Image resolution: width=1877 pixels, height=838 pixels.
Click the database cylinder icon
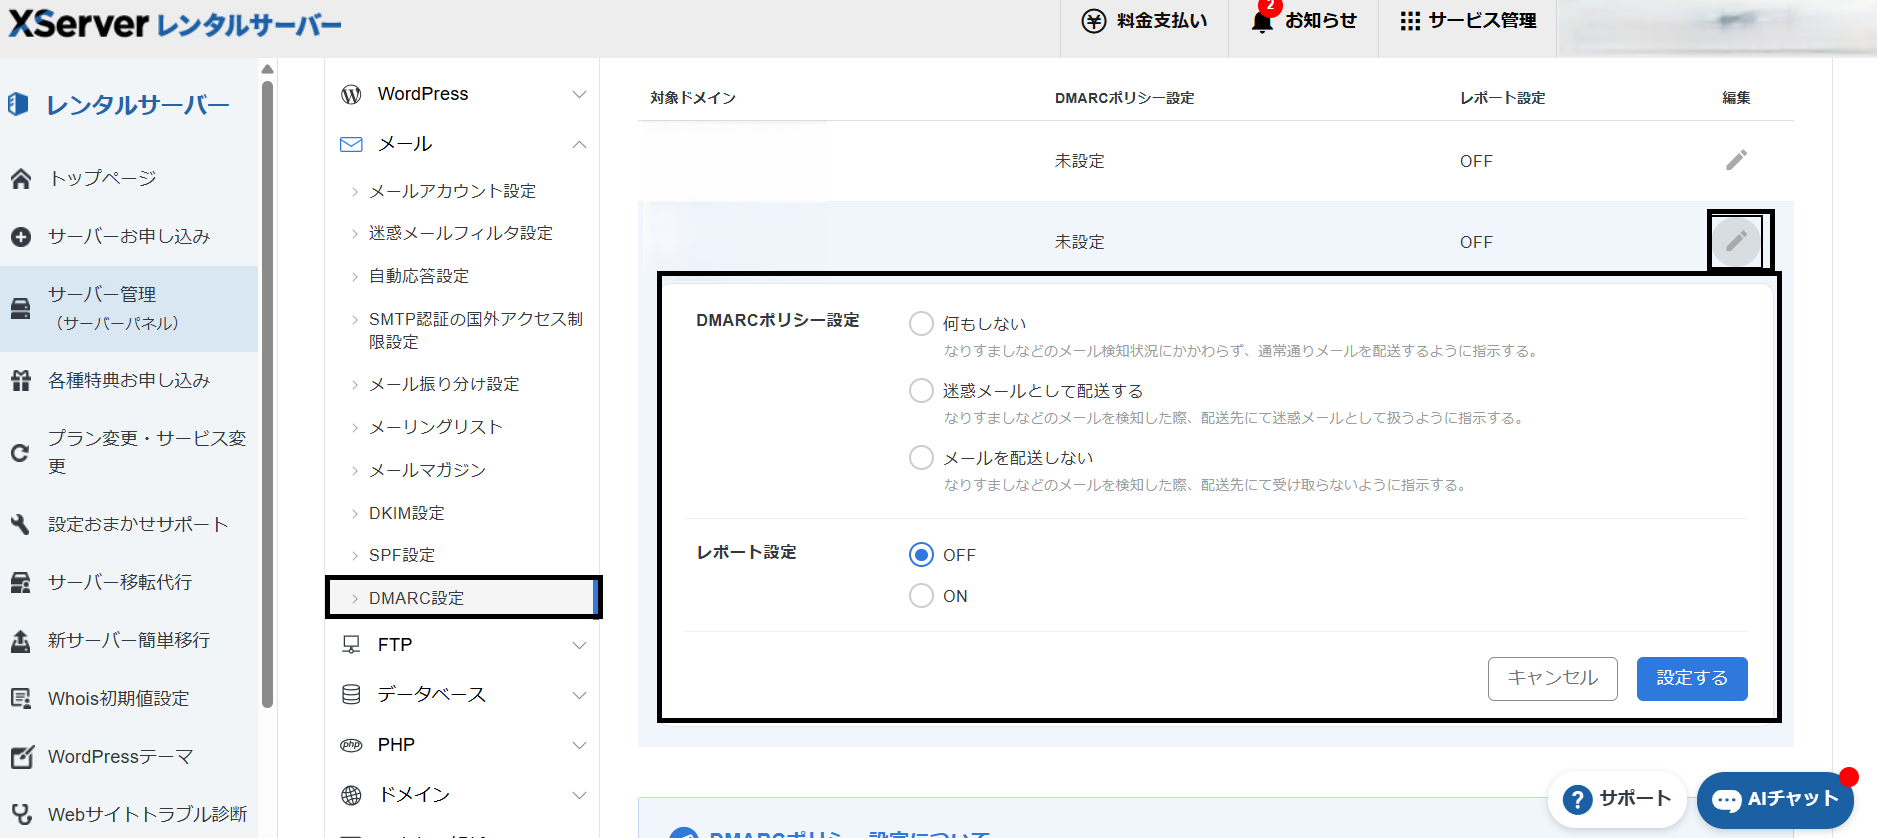tap(351, 694)
